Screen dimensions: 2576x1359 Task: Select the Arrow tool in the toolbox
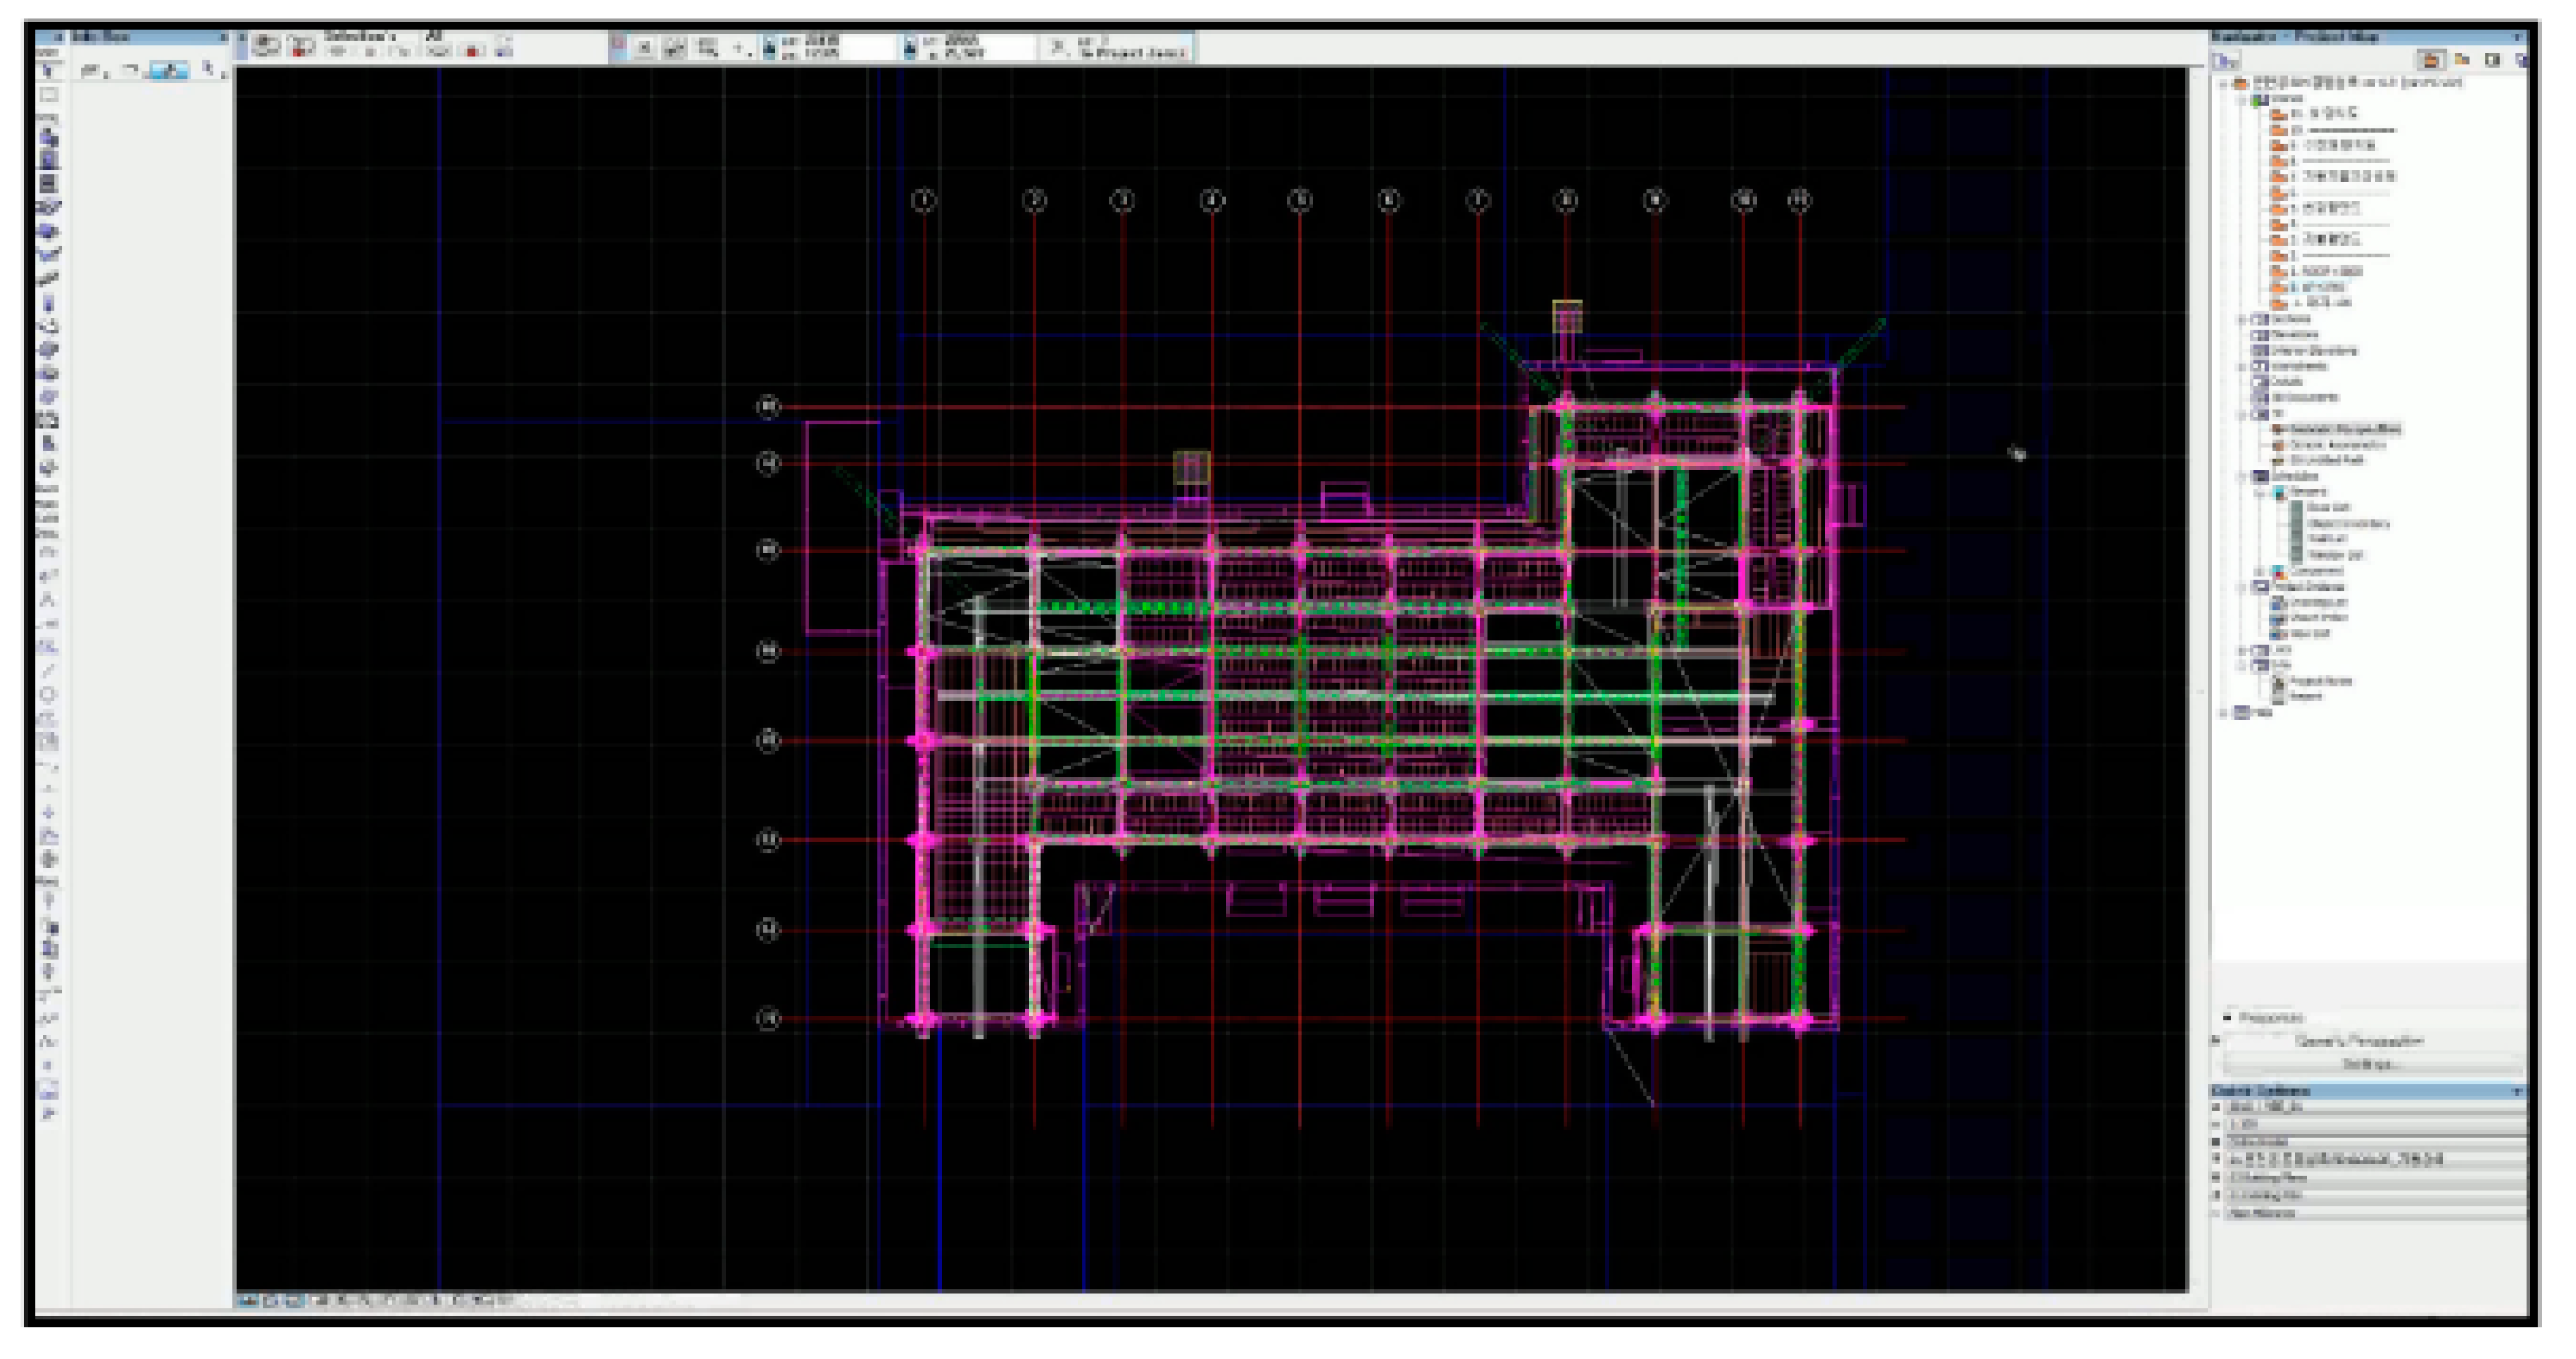click(48, 71)
